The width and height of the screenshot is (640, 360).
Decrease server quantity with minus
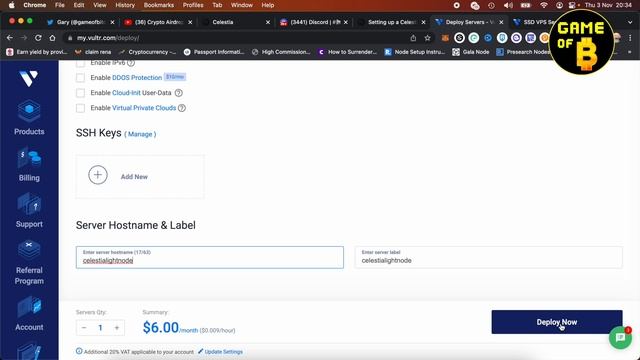pos(84,328)
